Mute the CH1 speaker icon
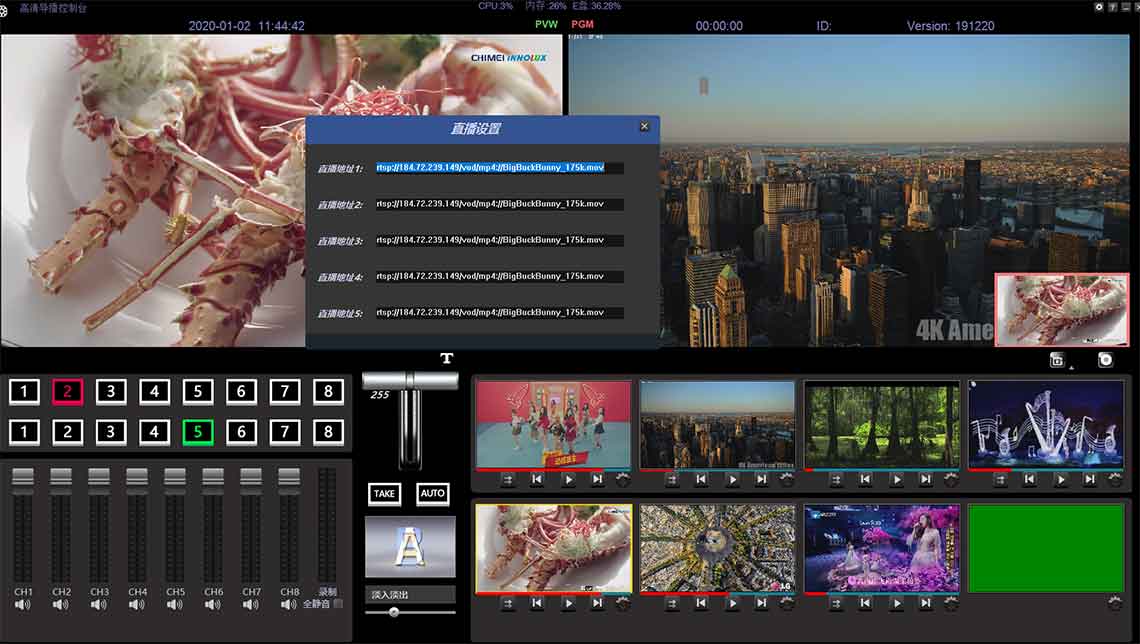 23,605
